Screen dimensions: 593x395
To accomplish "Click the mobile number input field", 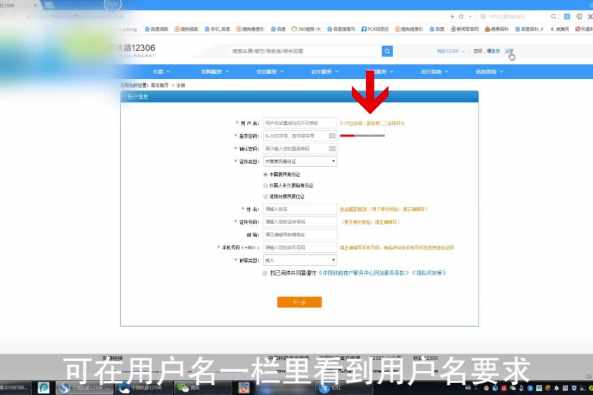I will tap(300, 247).
